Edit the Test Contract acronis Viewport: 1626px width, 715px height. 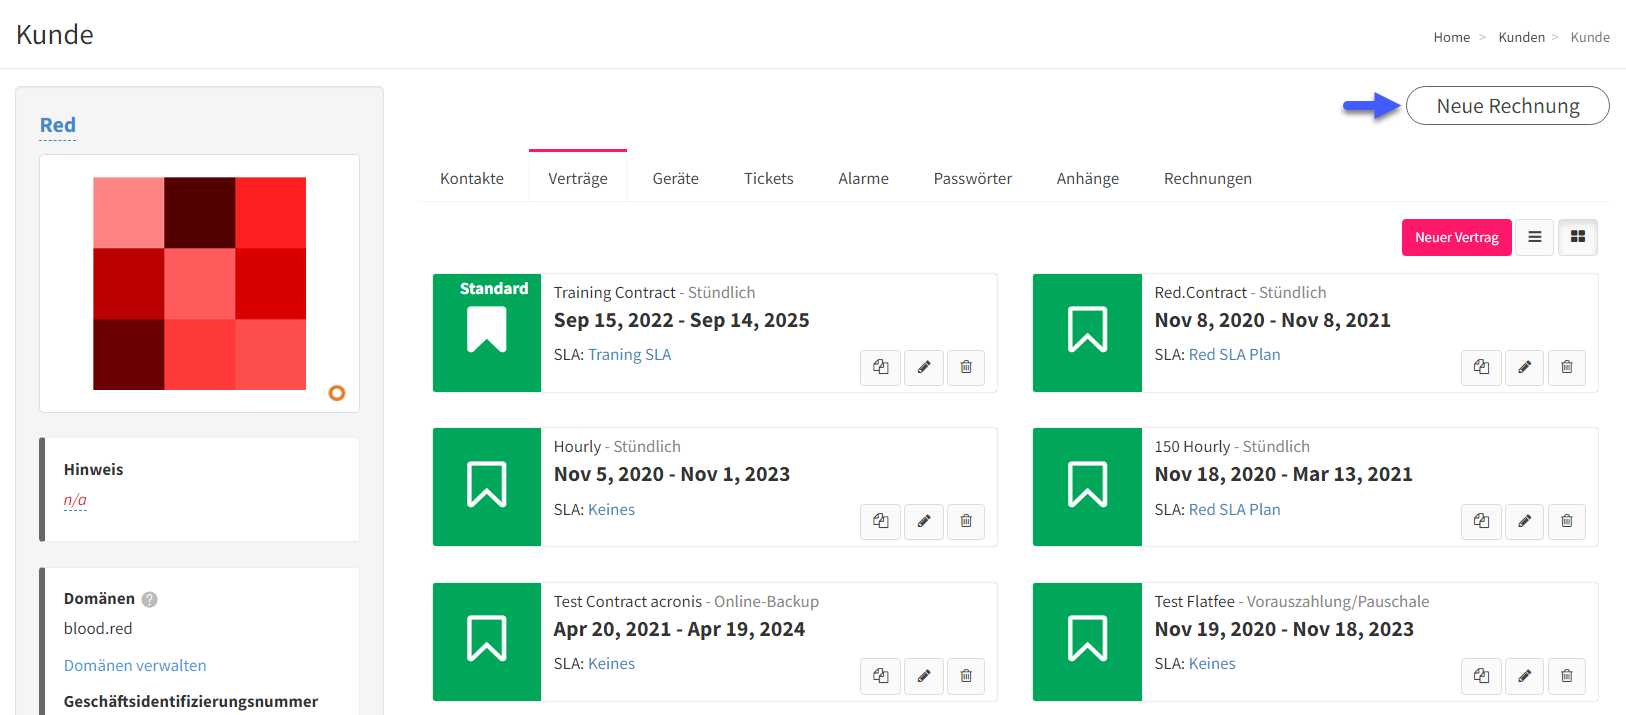tap(924, 676)
